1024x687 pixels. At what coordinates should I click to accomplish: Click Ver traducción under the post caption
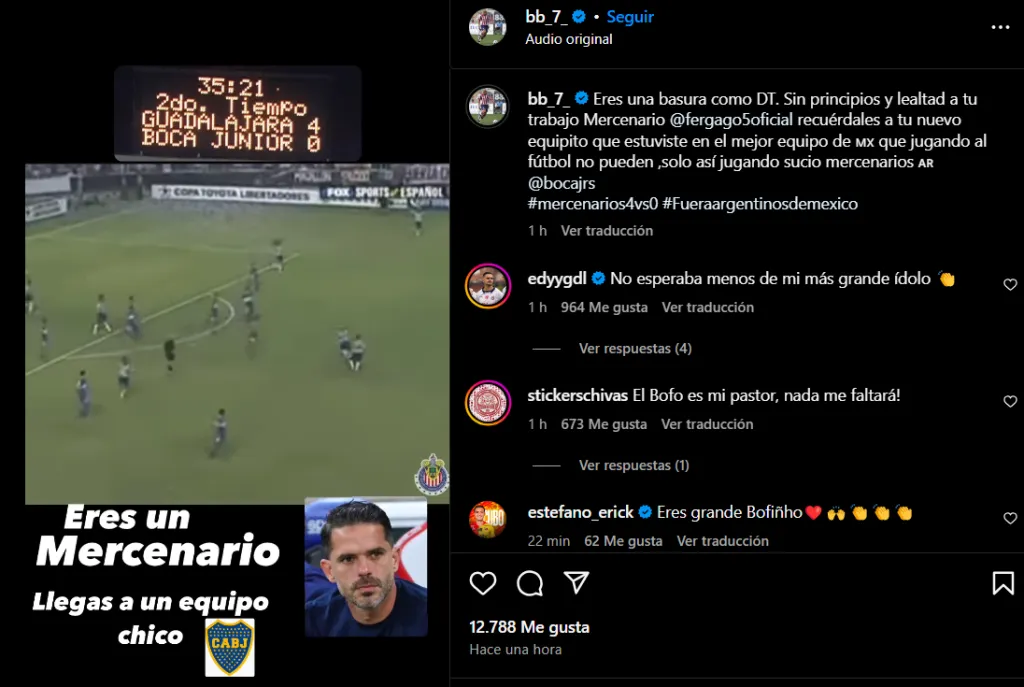[607, 231]
